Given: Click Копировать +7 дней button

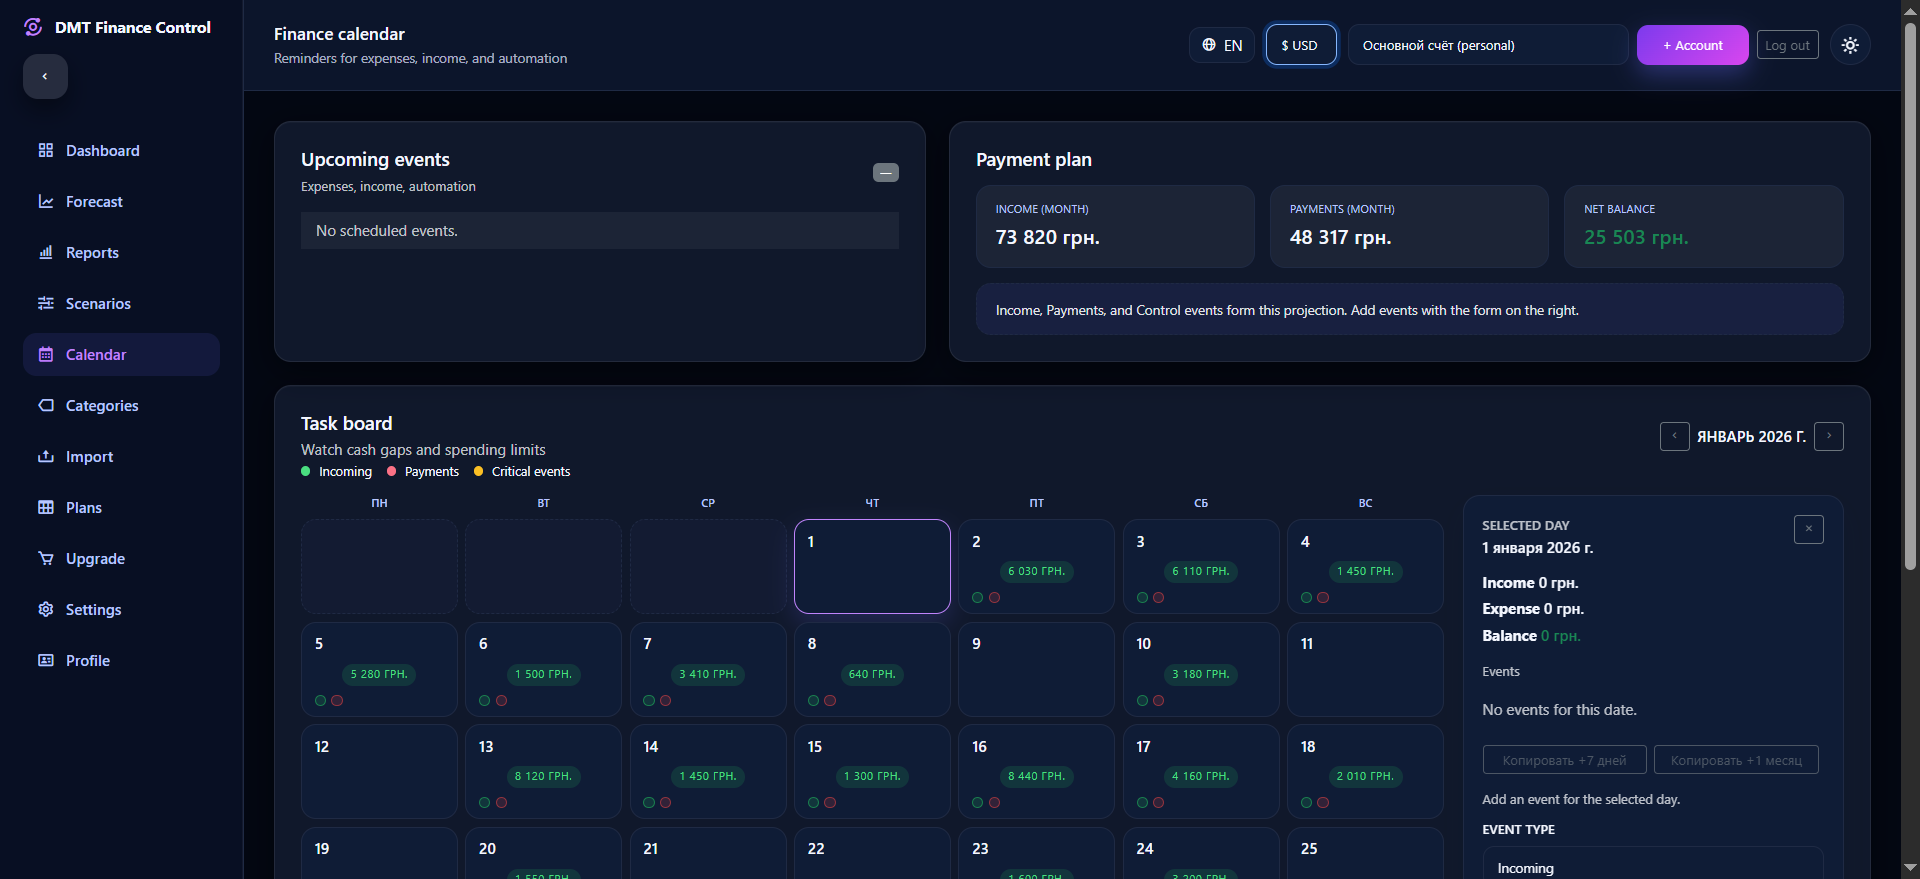Looking at the screenshot, I should pos(1565,760).
